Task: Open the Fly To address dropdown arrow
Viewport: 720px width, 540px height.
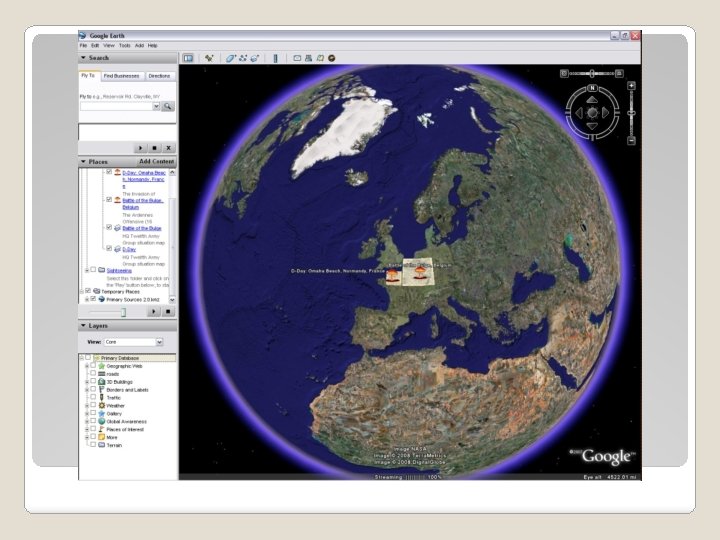Action: [x=156, y=106]
